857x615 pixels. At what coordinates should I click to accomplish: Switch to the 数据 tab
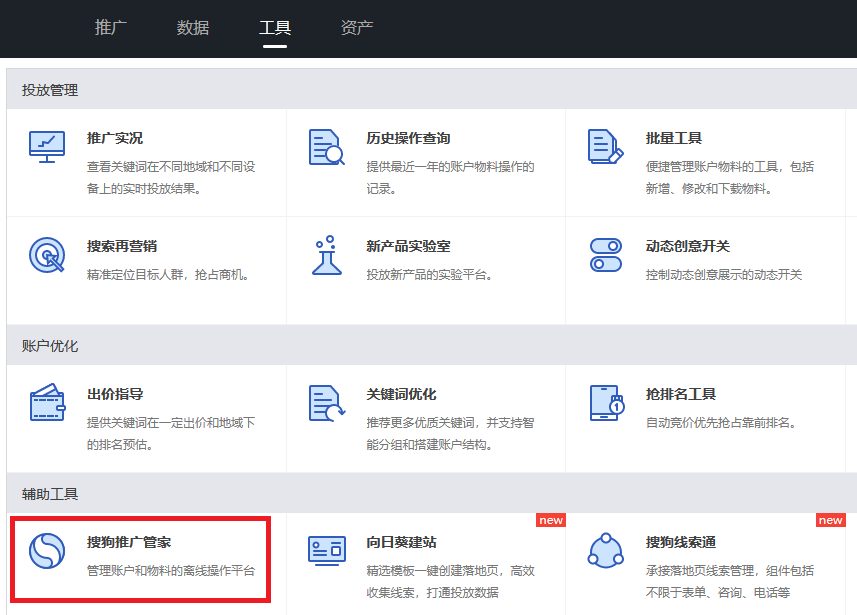click(192, 27)
